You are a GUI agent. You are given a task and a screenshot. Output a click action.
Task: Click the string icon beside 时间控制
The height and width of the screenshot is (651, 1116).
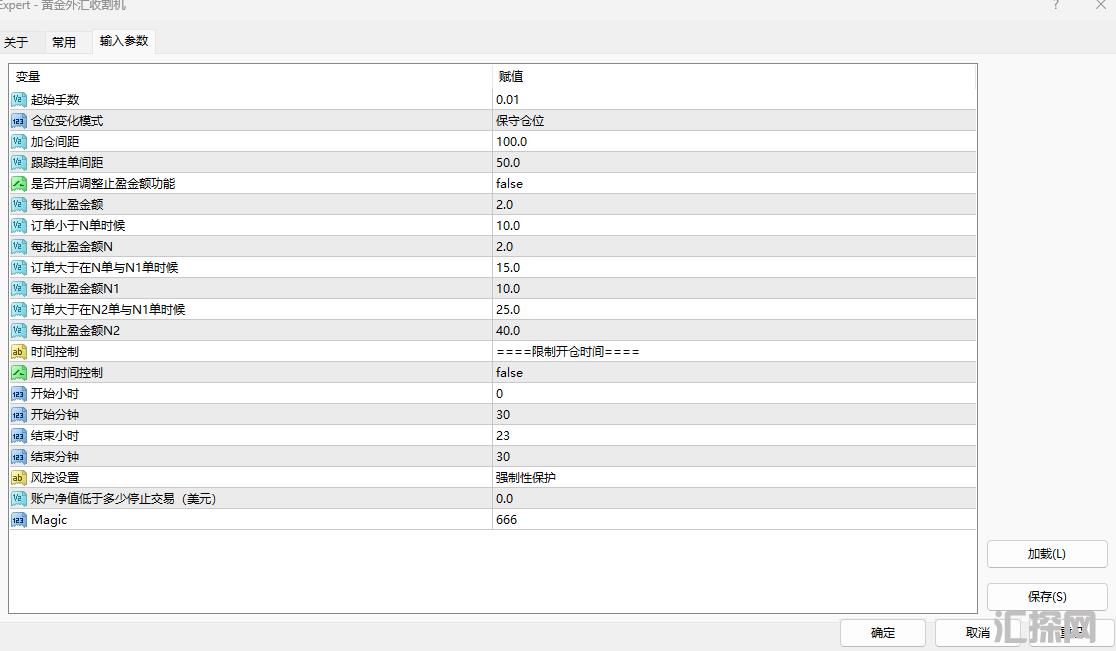(x=19, y=351)
